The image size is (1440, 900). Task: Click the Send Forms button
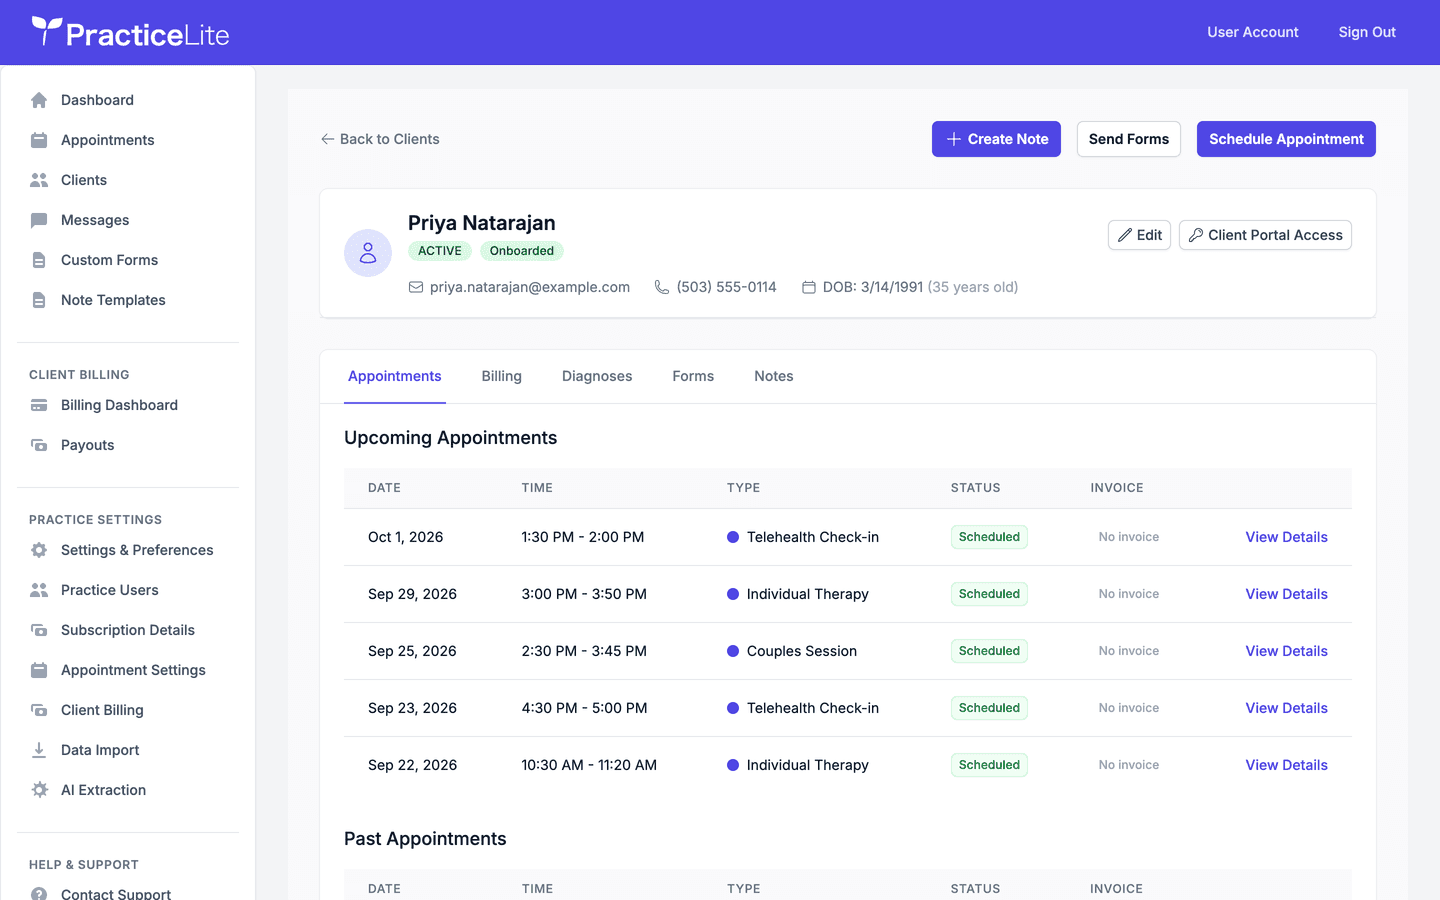point(1129,139)
